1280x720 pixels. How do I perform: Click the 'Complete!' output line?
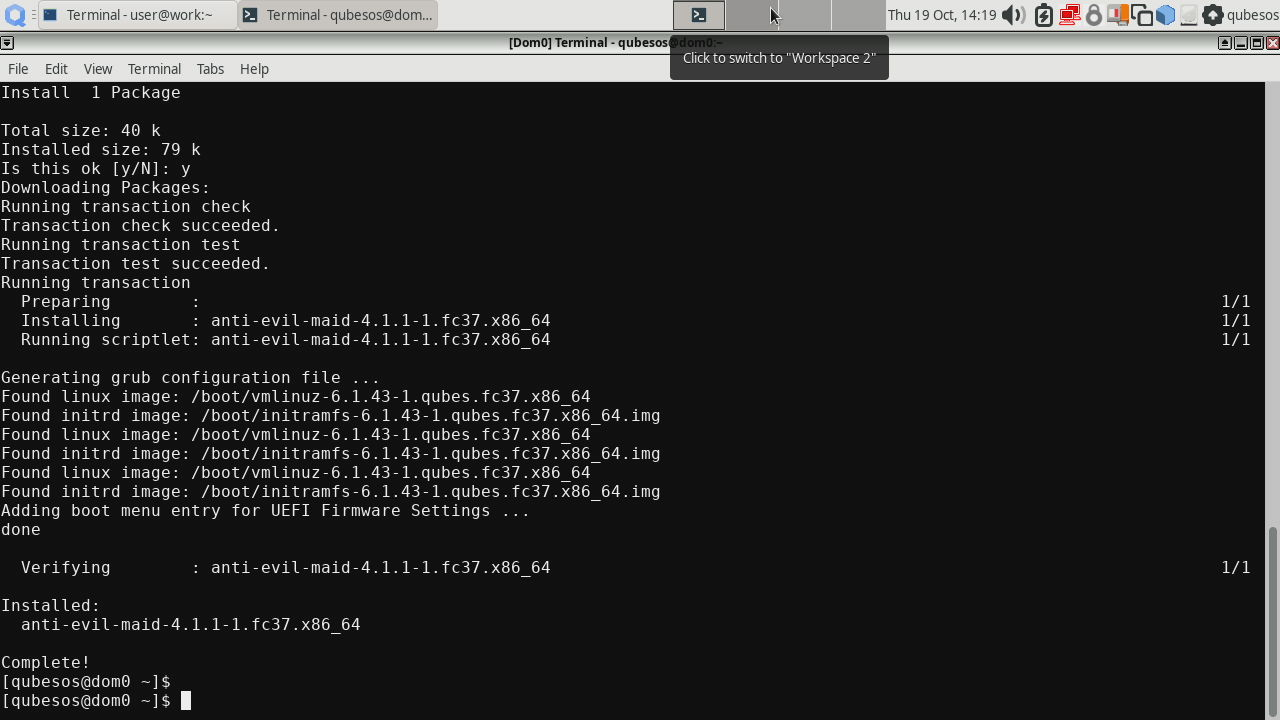click(x=46, y=663)
